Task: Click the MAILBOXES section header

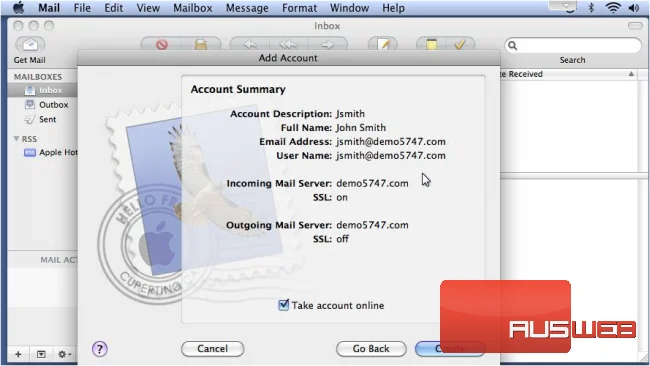Action: (x=38, y=77)
